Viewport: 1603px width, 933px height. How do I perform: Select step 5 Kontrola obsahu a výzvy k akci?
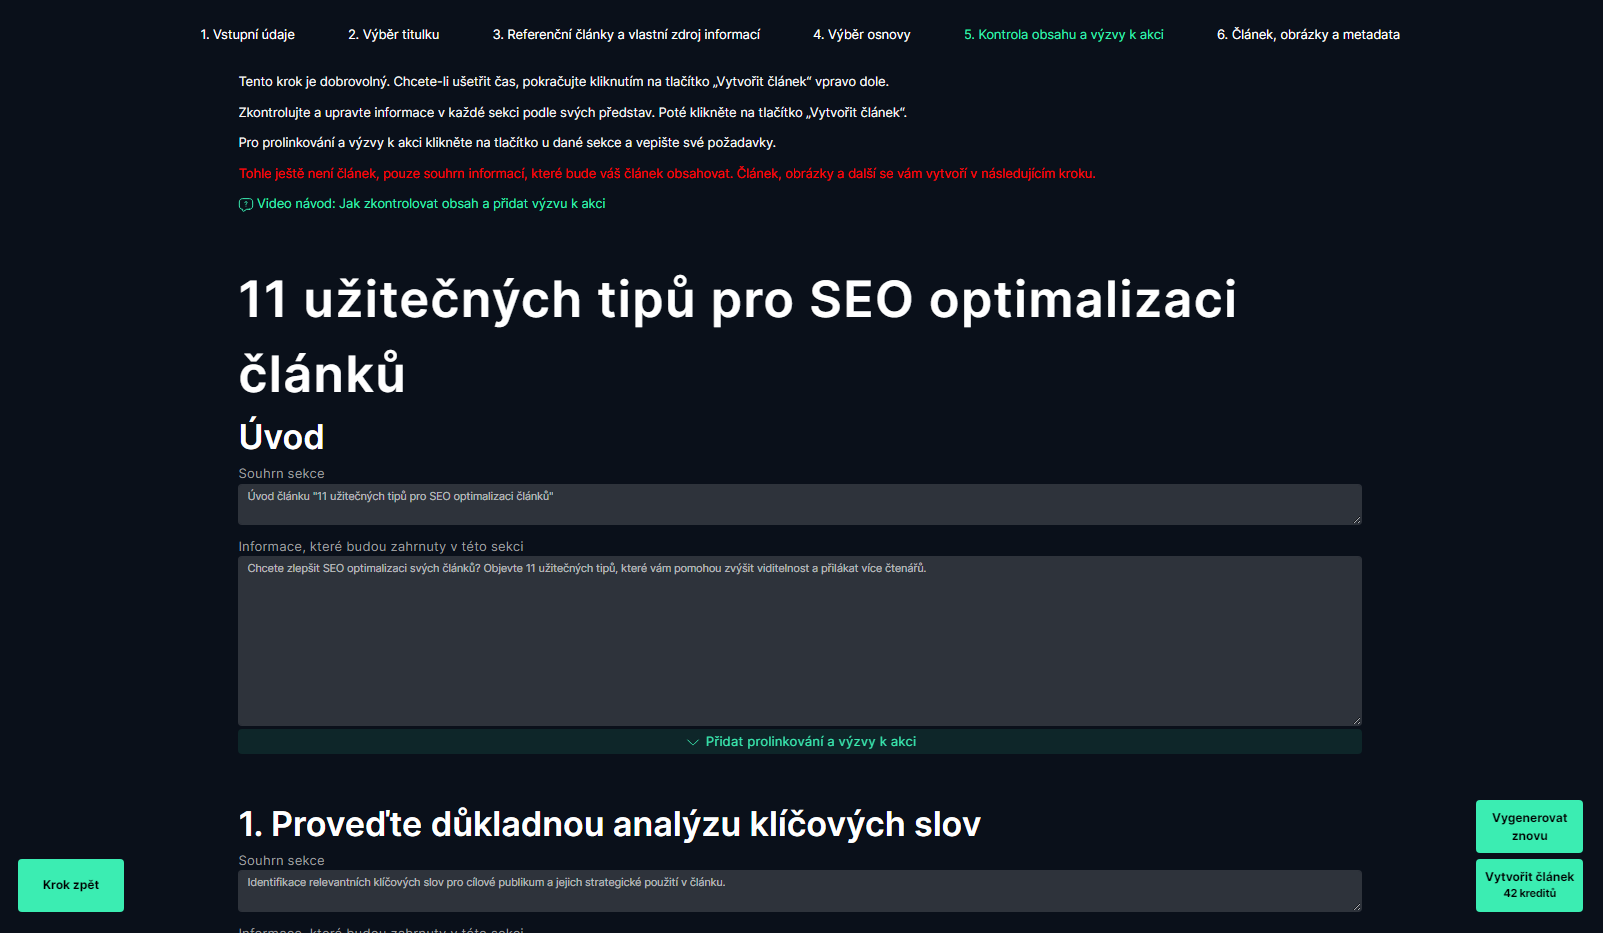click(1064, 34)
